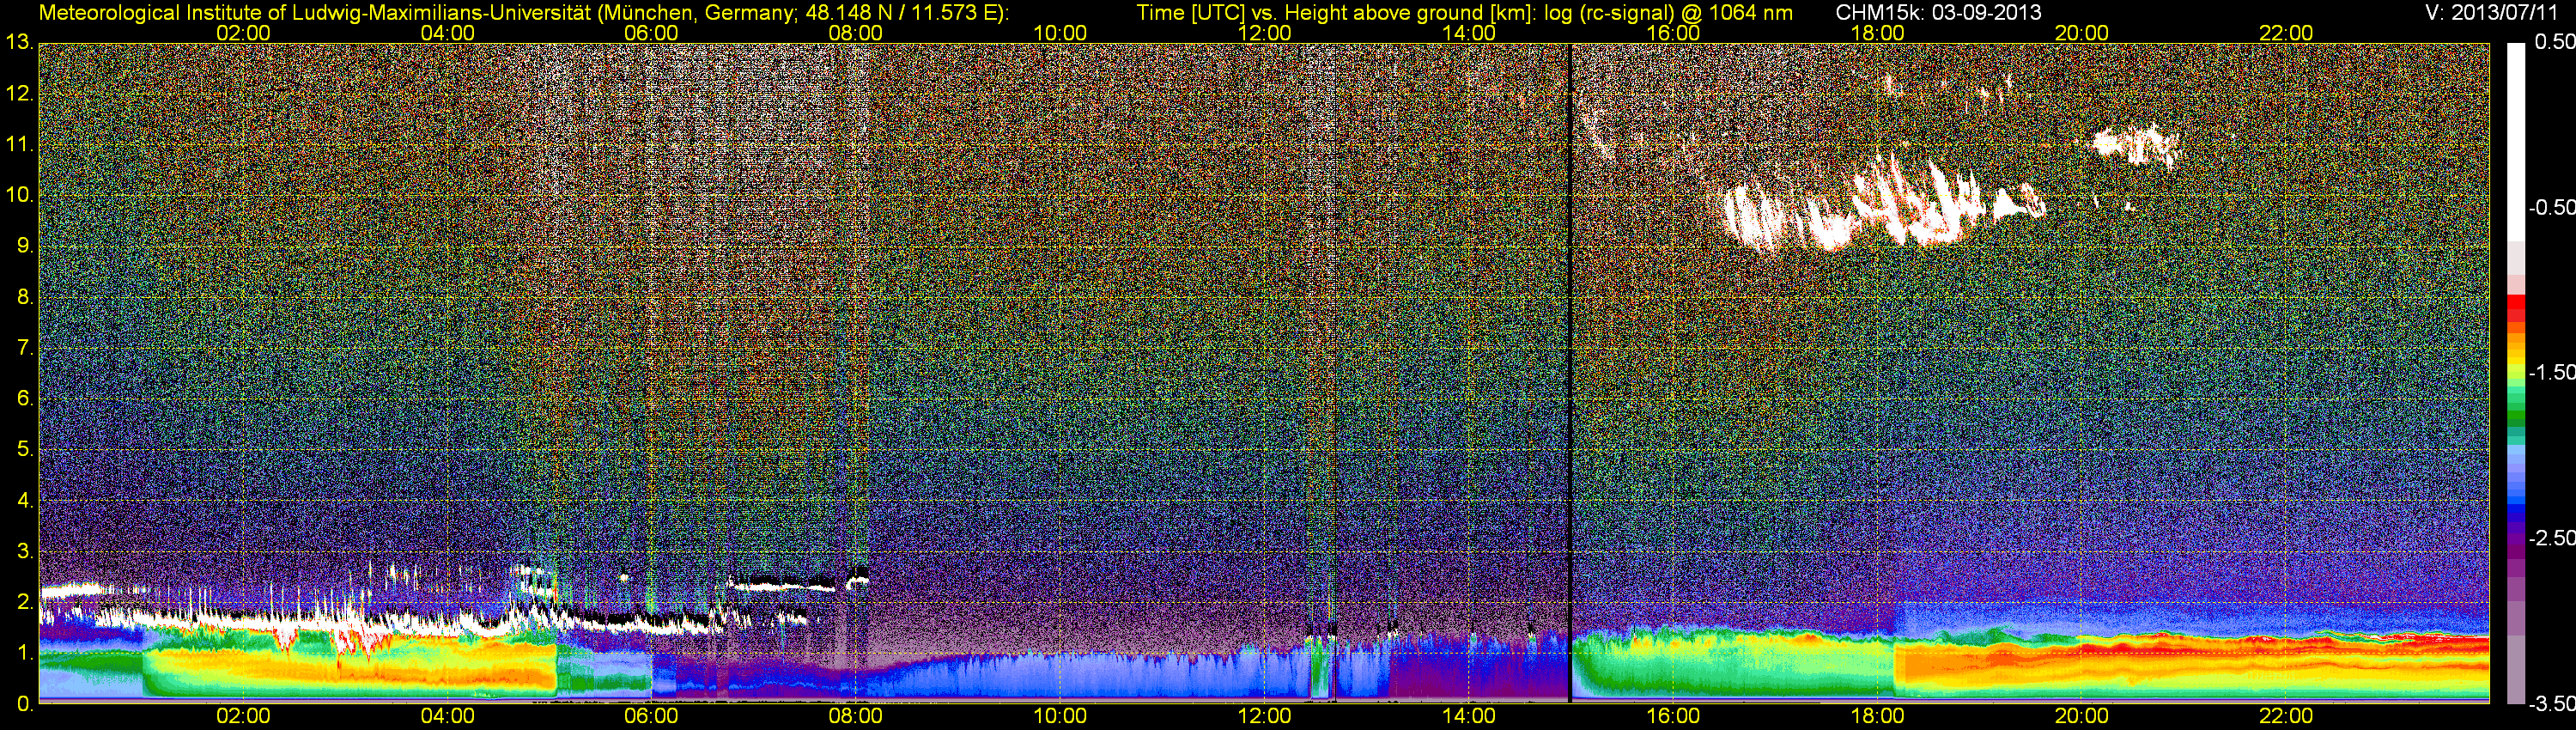
Task: Click the "V: 2013/07/11" version text
Action: point(2493,12)
